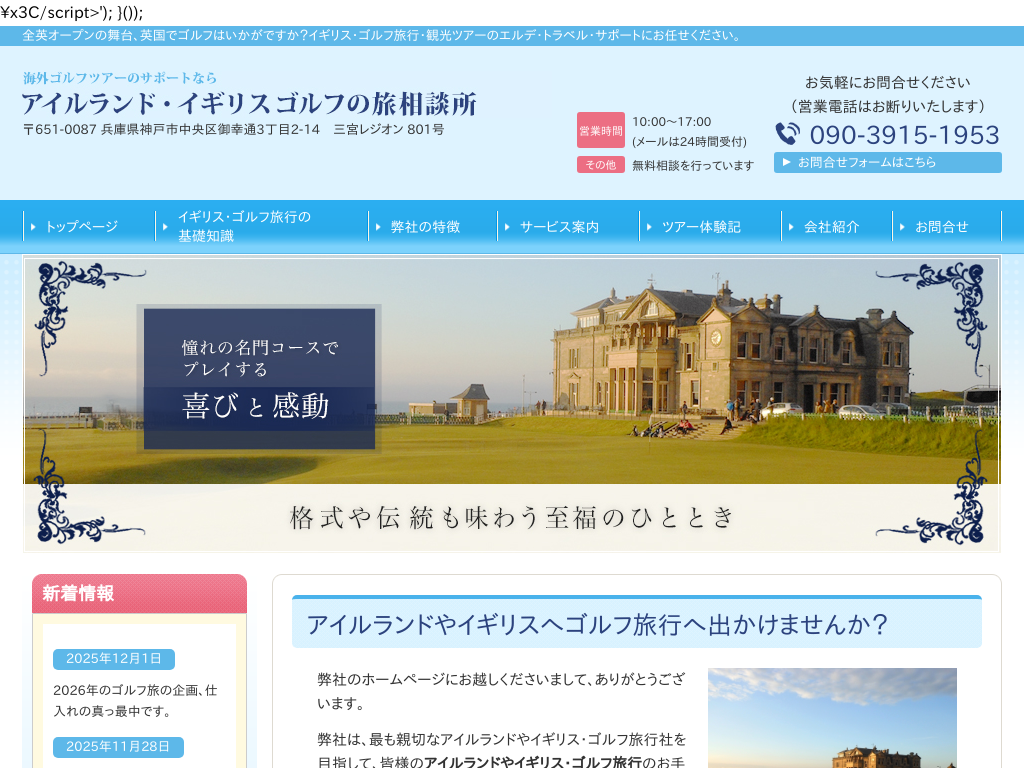Click the arrow icon next to サービス案内
The image size is (1024, 768).
(x=509, y=226)
